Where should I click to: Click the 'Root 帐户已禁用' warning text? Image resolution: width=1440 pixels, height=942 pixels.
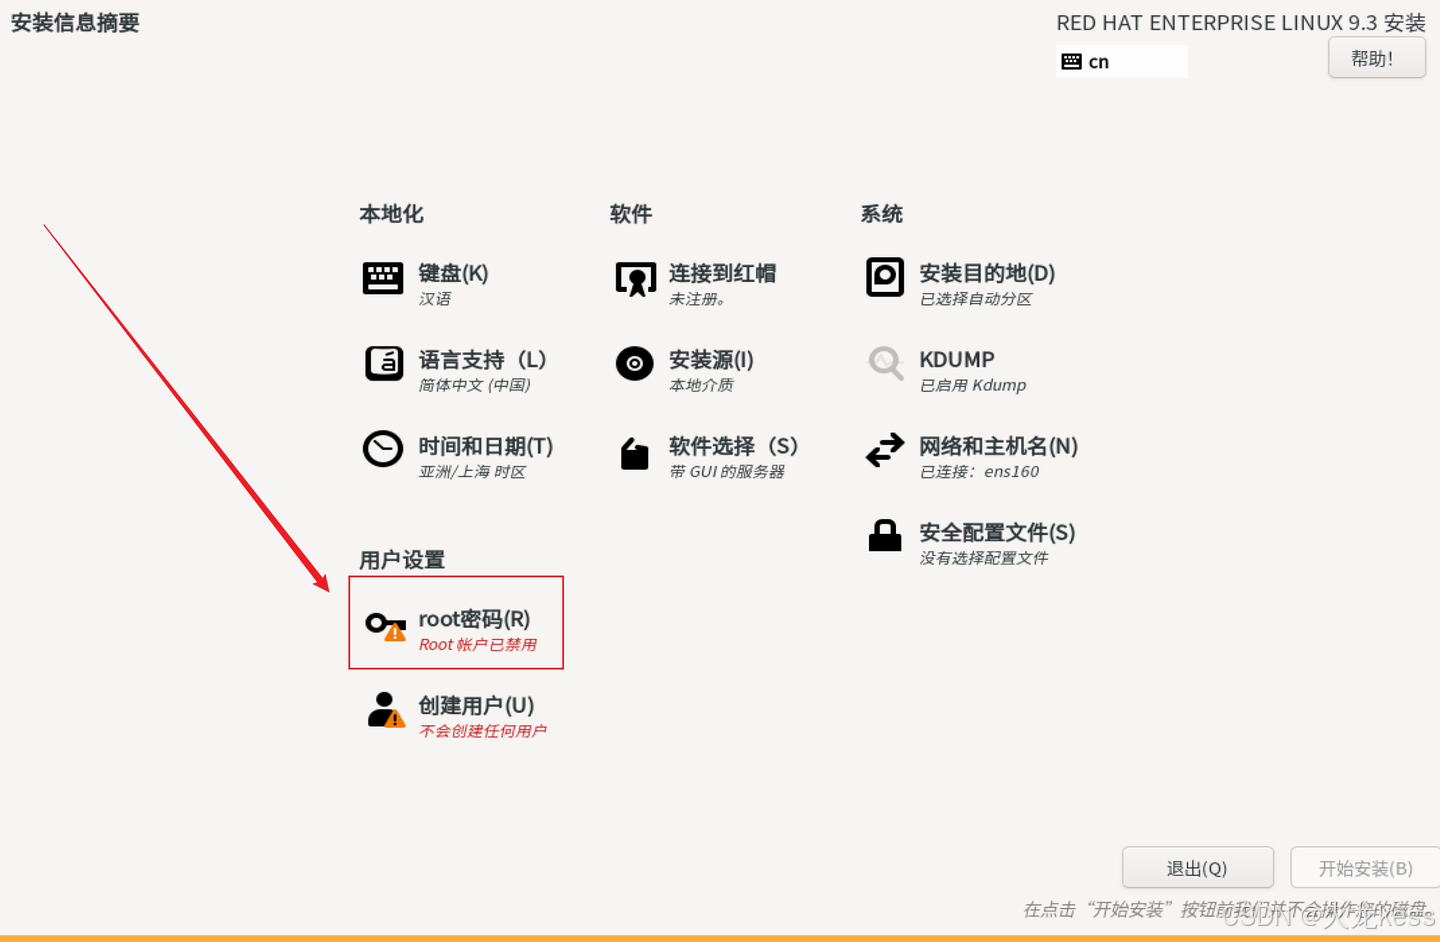pos(478,645)
